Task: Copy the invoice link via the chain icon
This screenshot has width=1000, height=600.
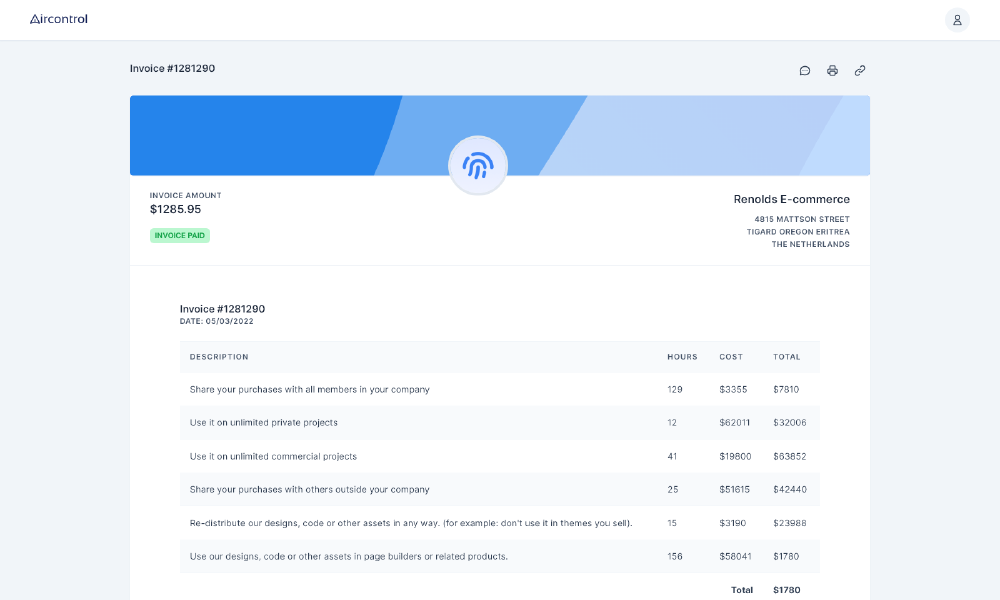Action: pos(860,70)
